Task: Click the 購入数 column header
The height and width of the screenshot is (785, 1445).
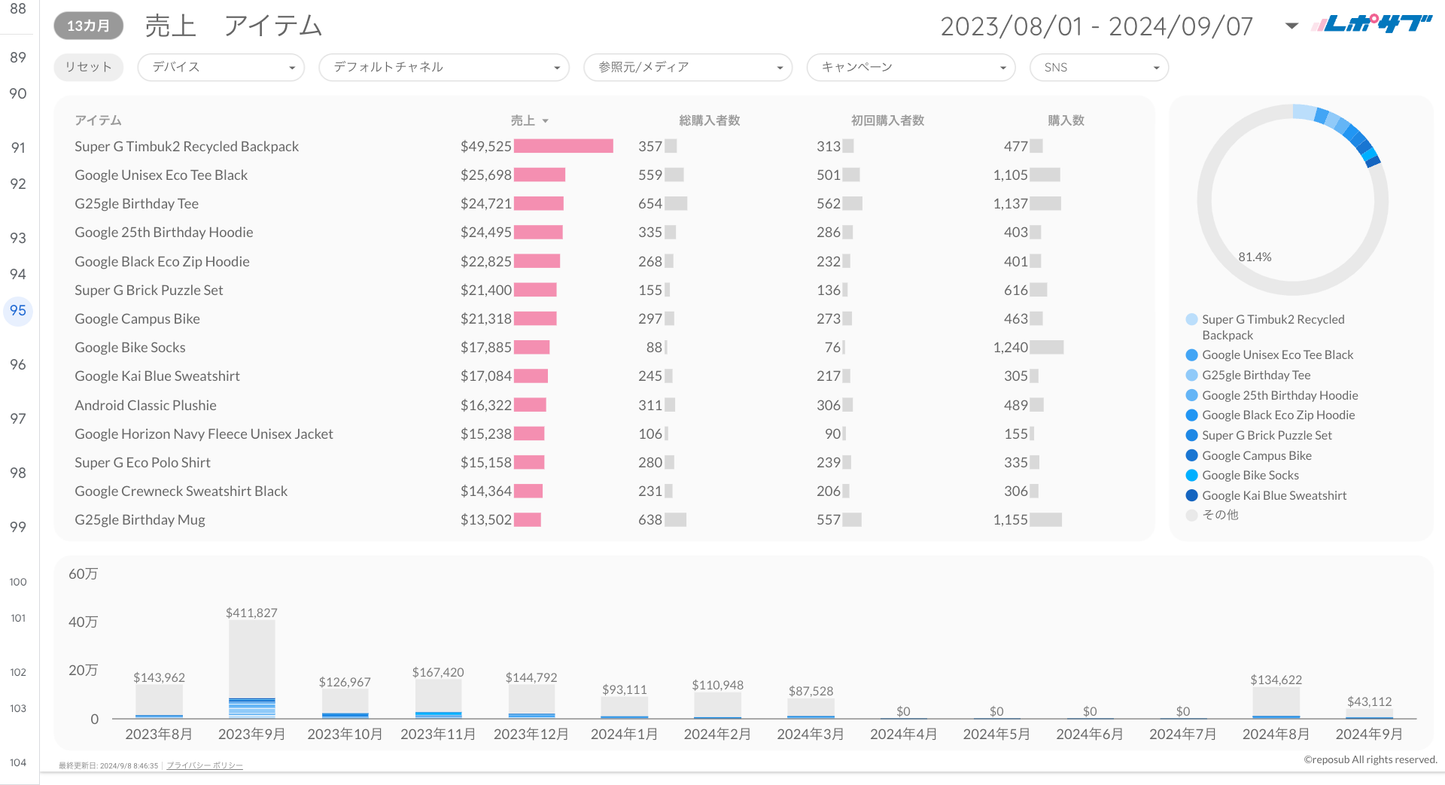Action: point(1065,120)
